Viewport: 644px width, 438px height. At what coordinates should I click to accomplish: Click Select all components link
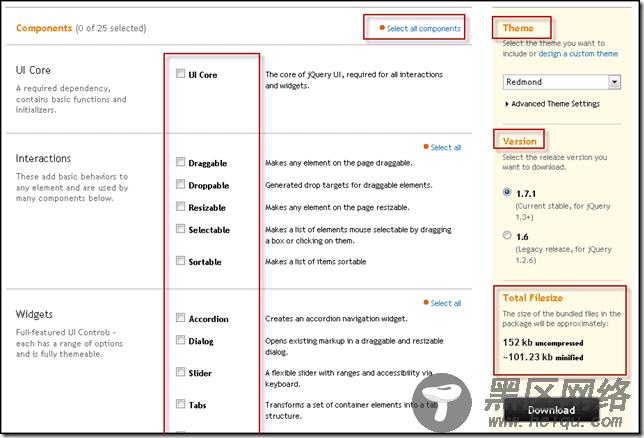coord(423,28)
